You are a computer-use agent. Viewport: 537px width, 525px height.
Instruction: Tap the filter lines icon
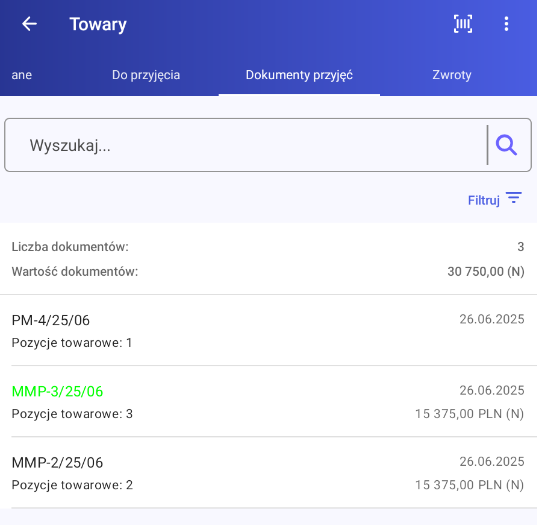click(514, 198)
